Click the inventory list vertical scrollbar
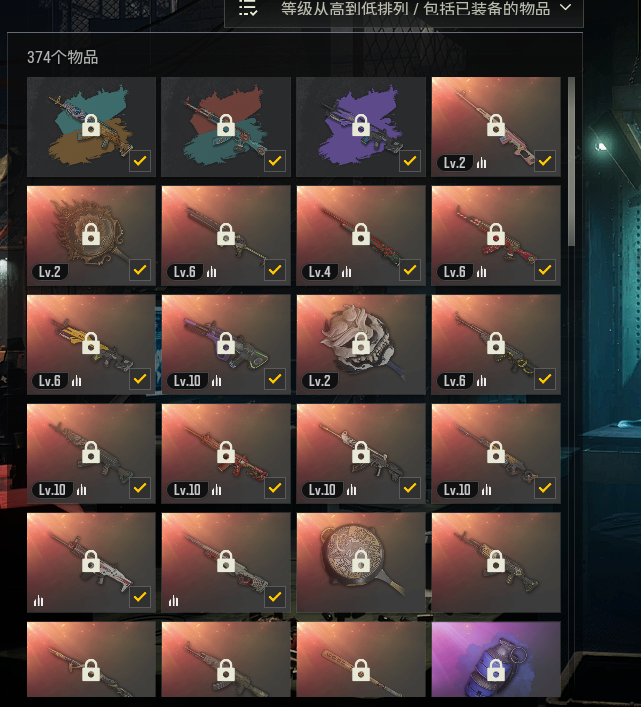This screenshot has height=707, width=641. coord(571,161)
